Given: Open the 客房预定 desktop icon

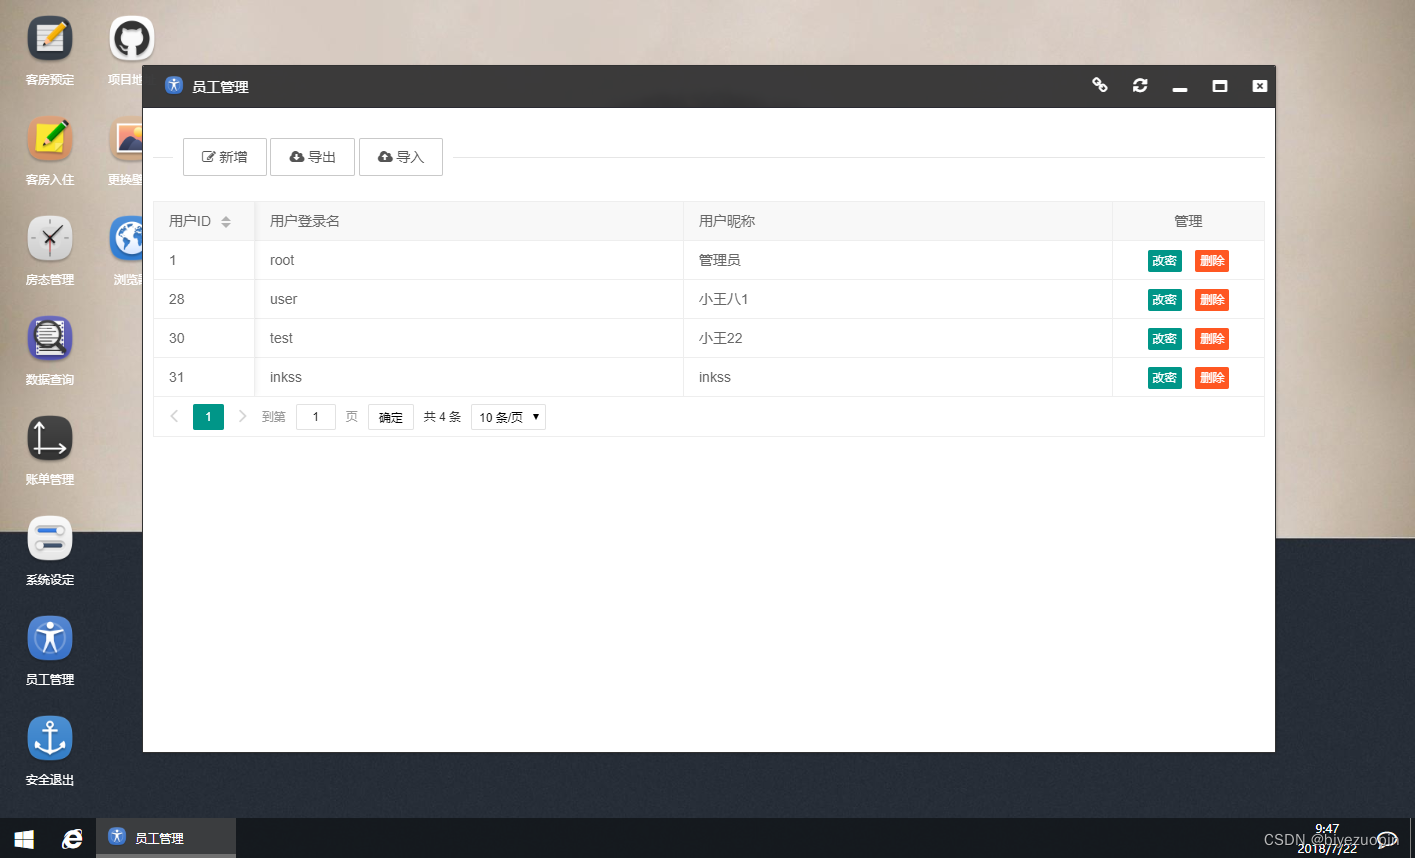Looking at the screenshot, I should (50, 40).
